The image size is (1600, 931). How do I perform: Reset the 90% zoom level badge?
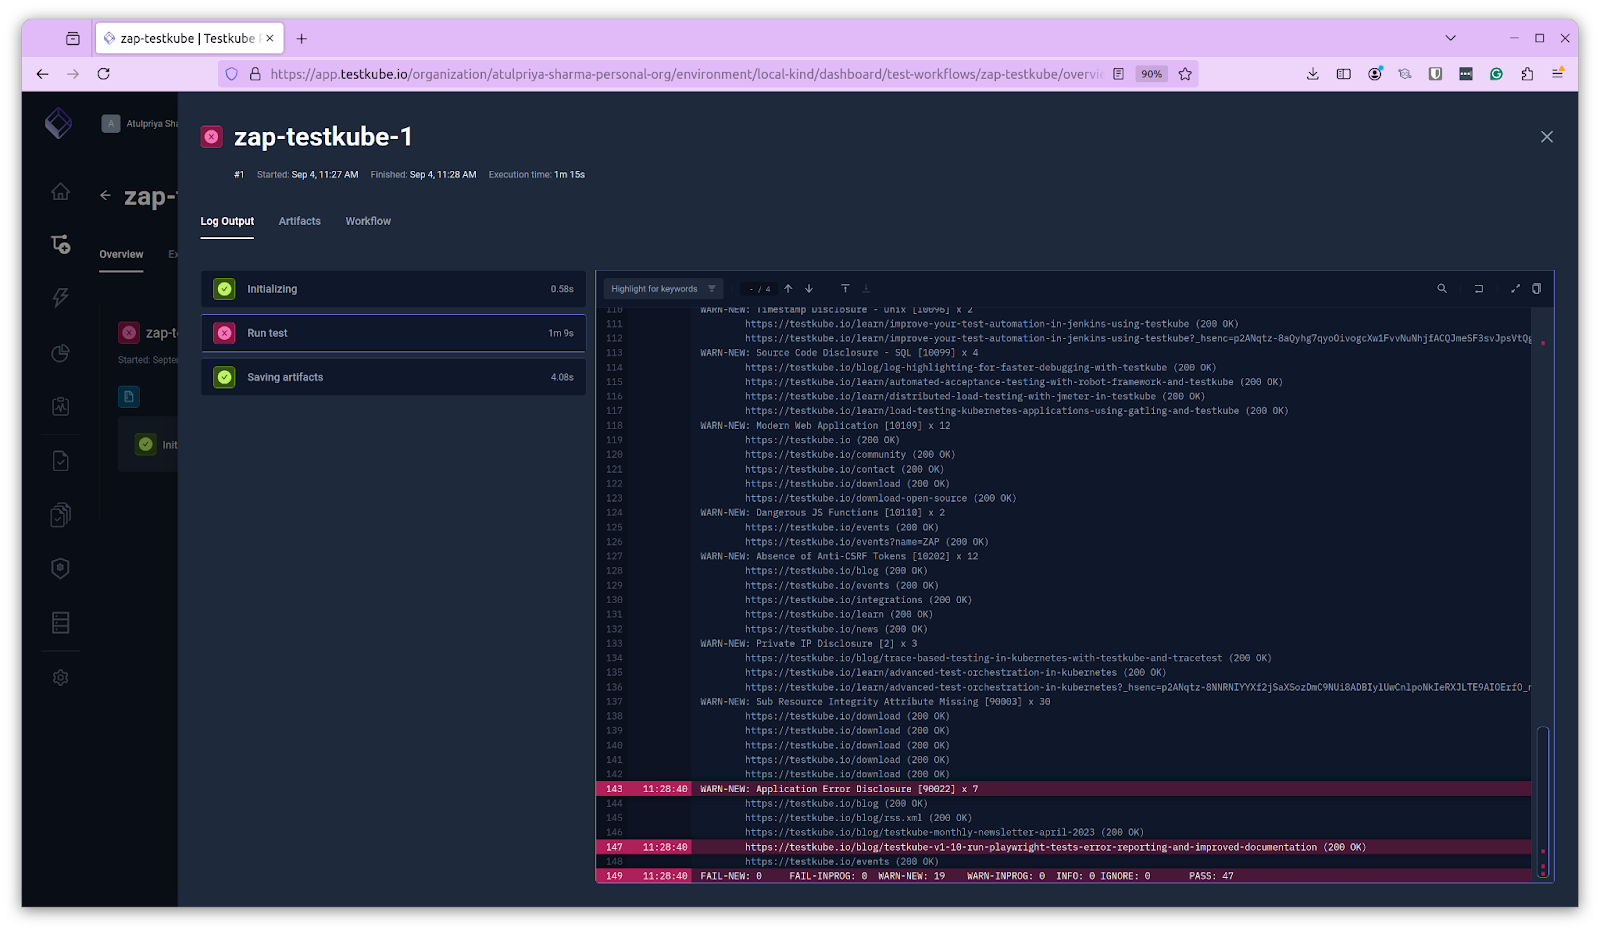1152,74
